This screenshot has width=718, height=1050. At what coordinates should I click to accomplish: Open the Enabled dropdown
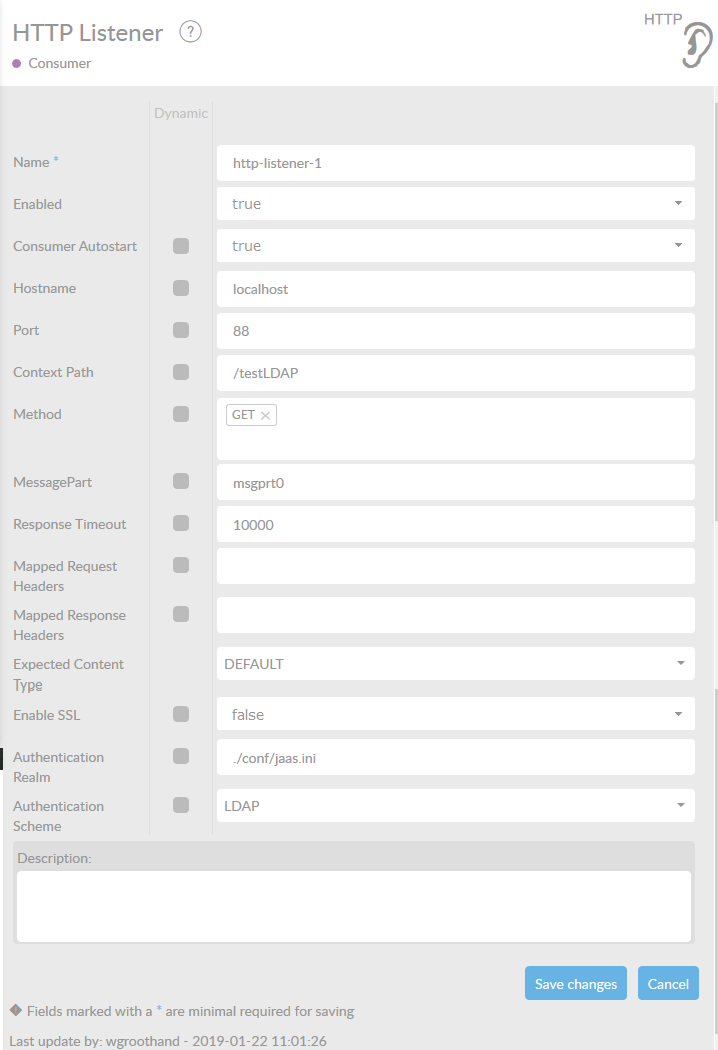[x=455, y=204]
